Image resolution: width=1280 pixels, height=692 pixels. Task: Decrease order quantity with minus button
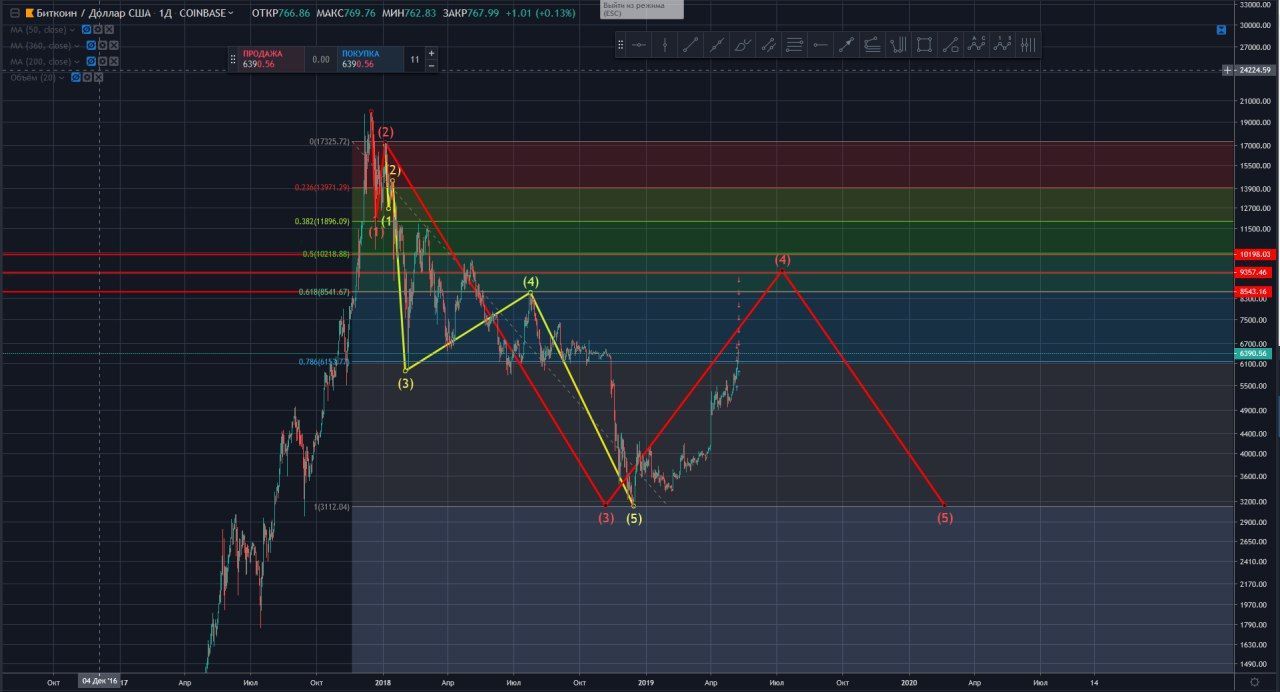tap(431, 65)
